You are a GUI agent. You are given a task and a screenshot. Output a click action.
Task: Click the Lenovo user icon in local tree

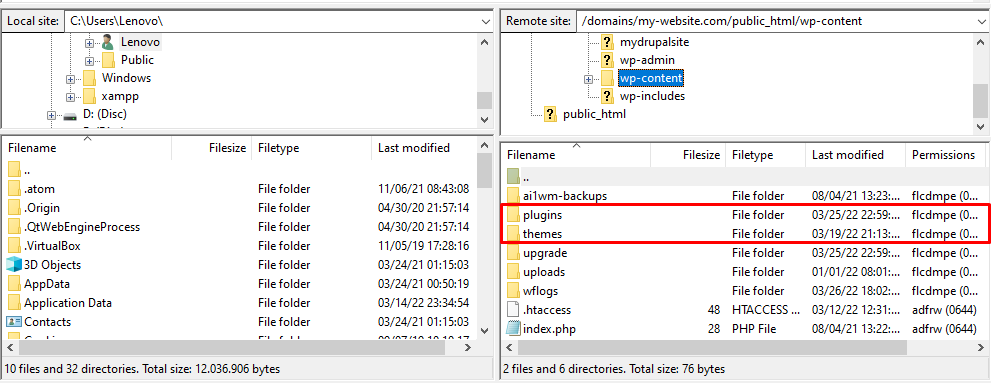[108, 42]
